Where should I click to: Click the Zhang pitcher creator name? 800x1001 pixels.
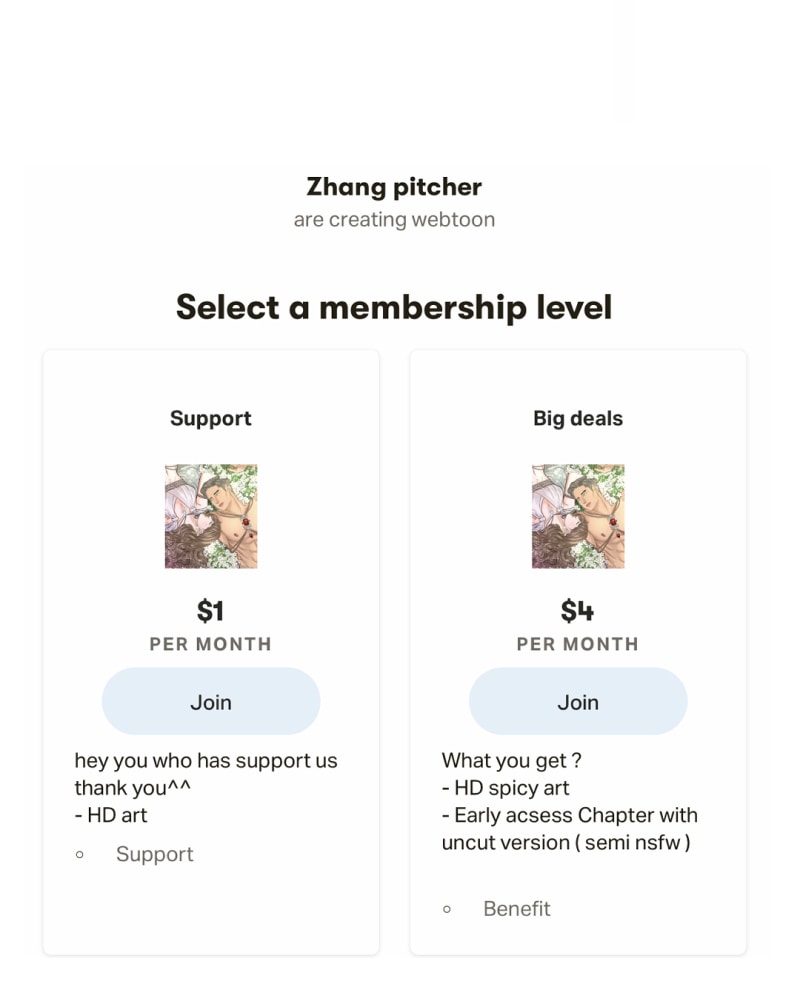[394, 187]
